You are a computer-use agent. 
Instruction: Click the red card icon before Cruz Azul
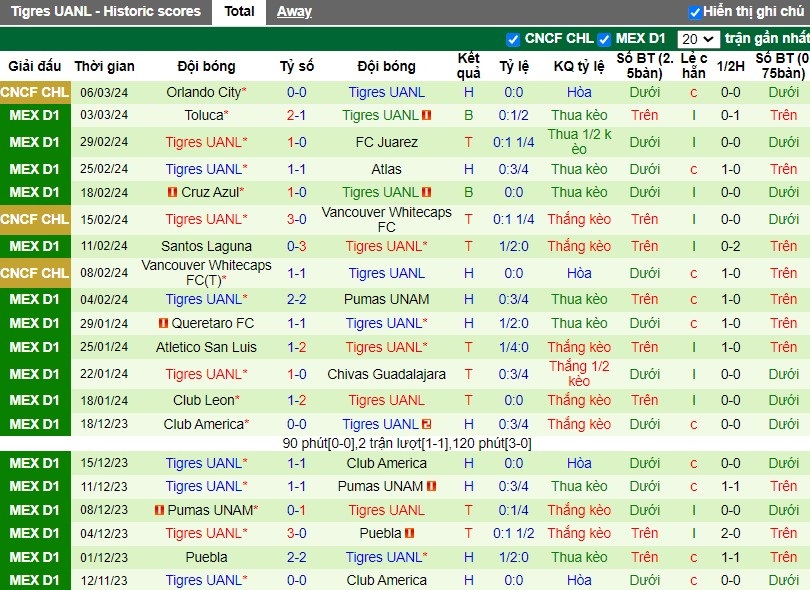[x=173, y=192]
